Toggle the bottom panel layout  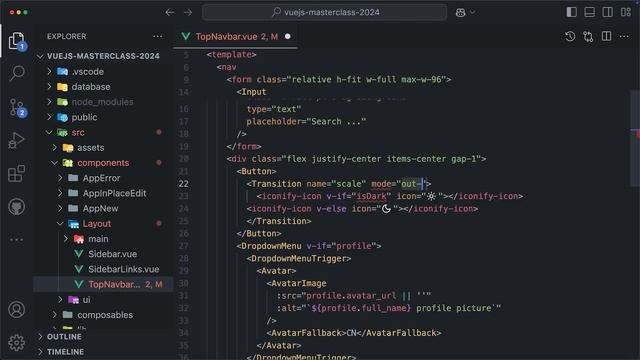coord(589,12)
